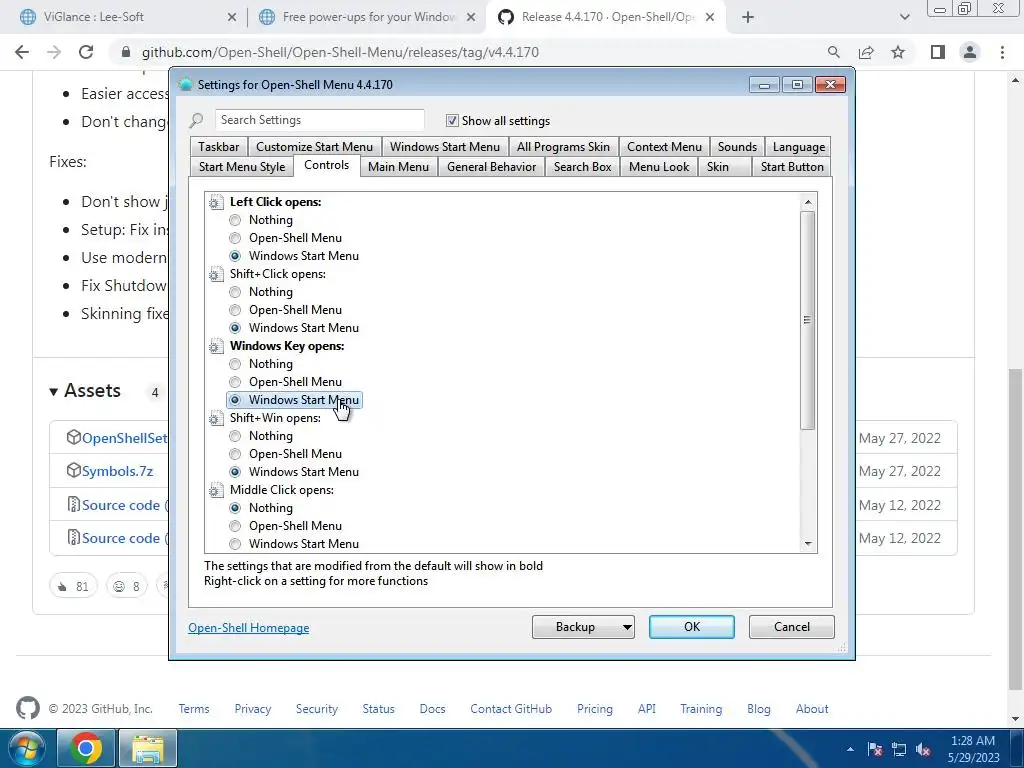Click the Chrome address bar URL
The width and height of the screenshot is (1024, 768).
click(x=340, y=52)
